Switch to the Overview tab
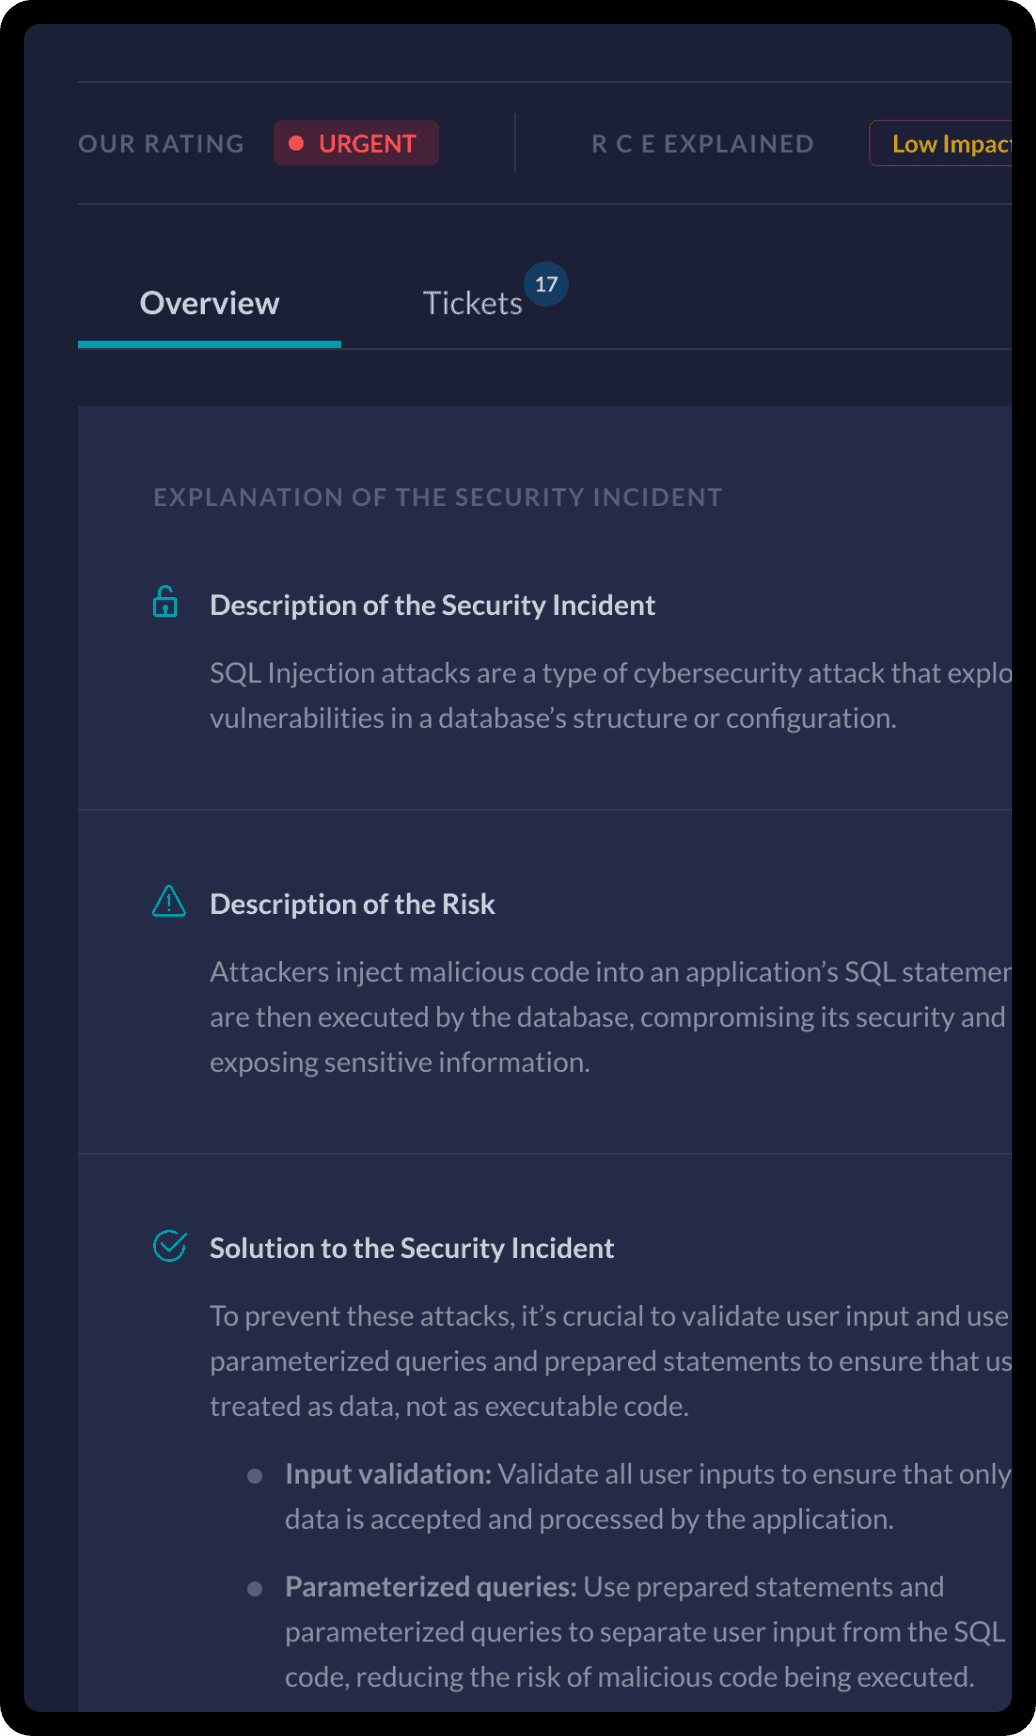Screen dimensions: 1036x1736 (x=210, y=303)
